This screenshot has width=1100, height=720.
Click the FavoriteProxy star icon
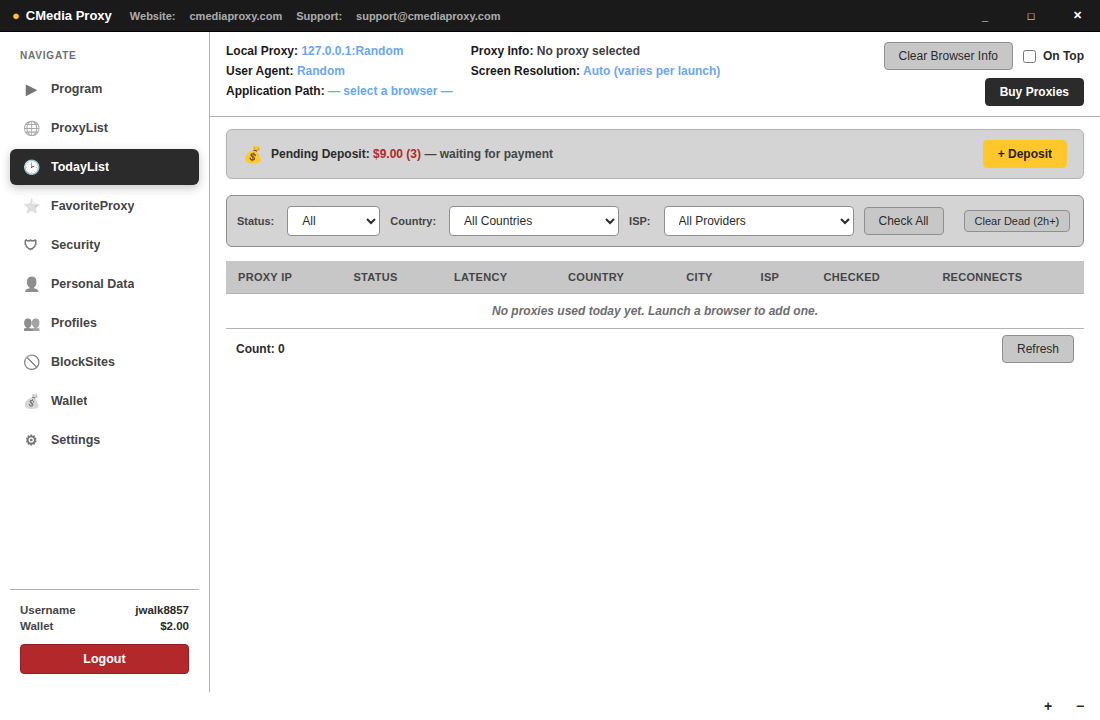click(32, 206)
